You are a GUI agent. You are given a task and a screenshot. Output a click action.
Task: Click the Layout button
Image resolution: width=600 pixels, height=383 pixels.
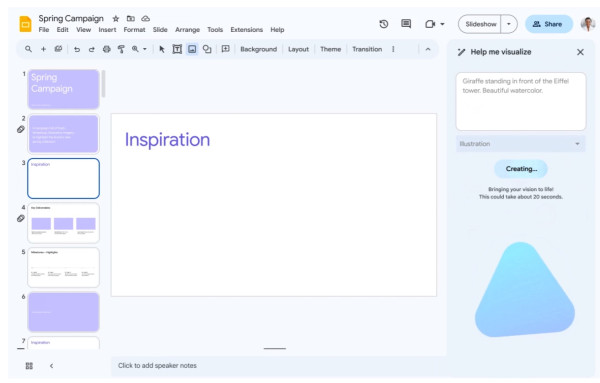click(x=298, y=49)
